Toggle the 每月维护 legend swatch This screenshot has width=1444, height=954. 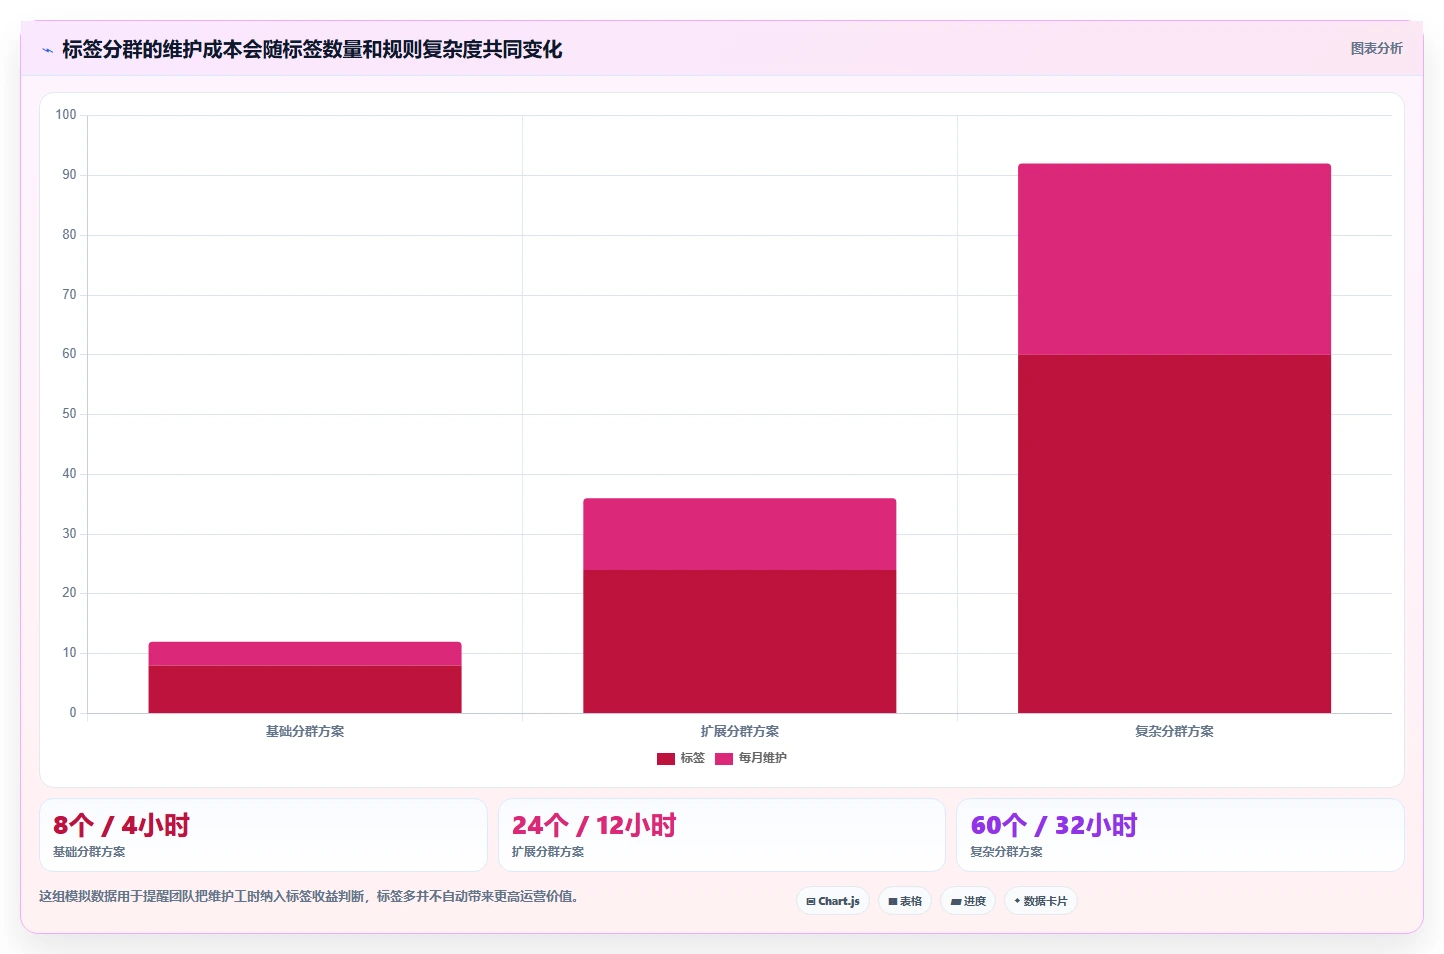(724, 758)
